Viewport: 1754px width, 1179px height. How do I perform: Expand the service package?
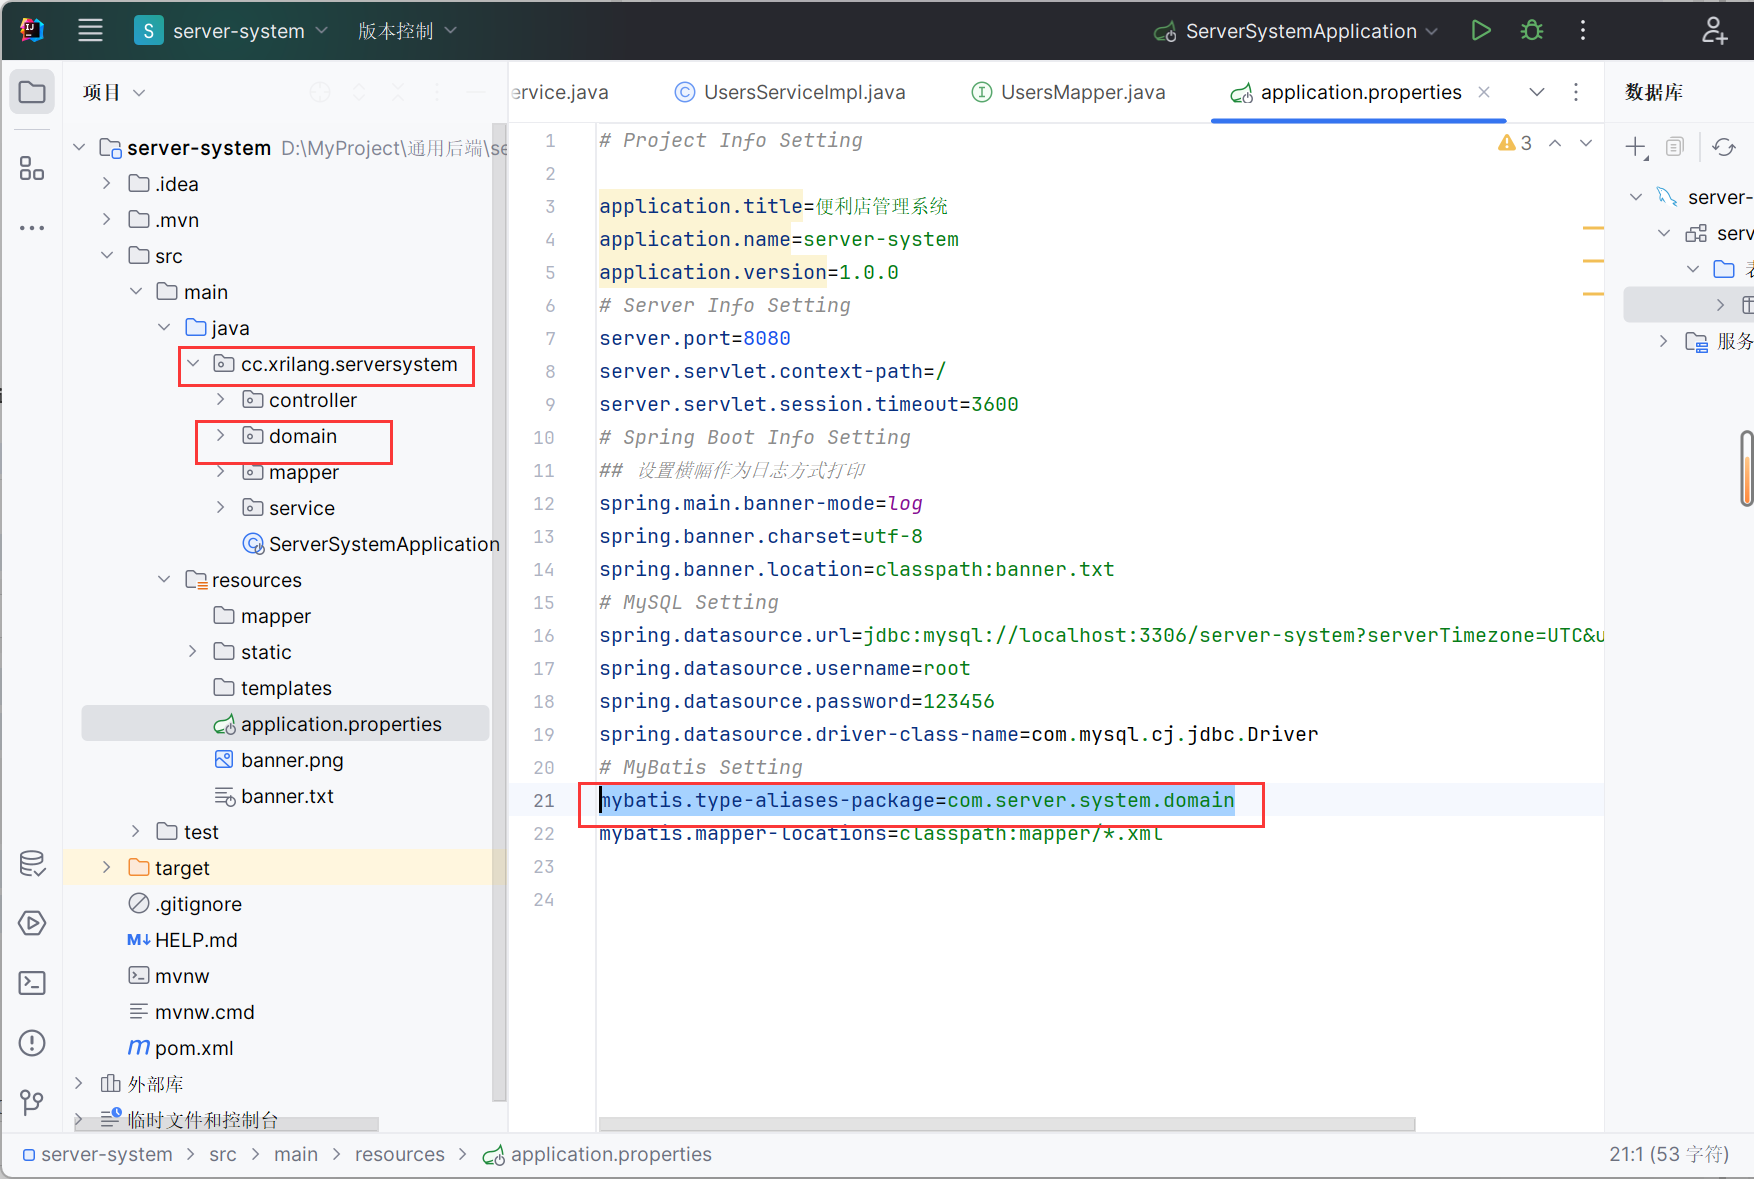[221, 508]
